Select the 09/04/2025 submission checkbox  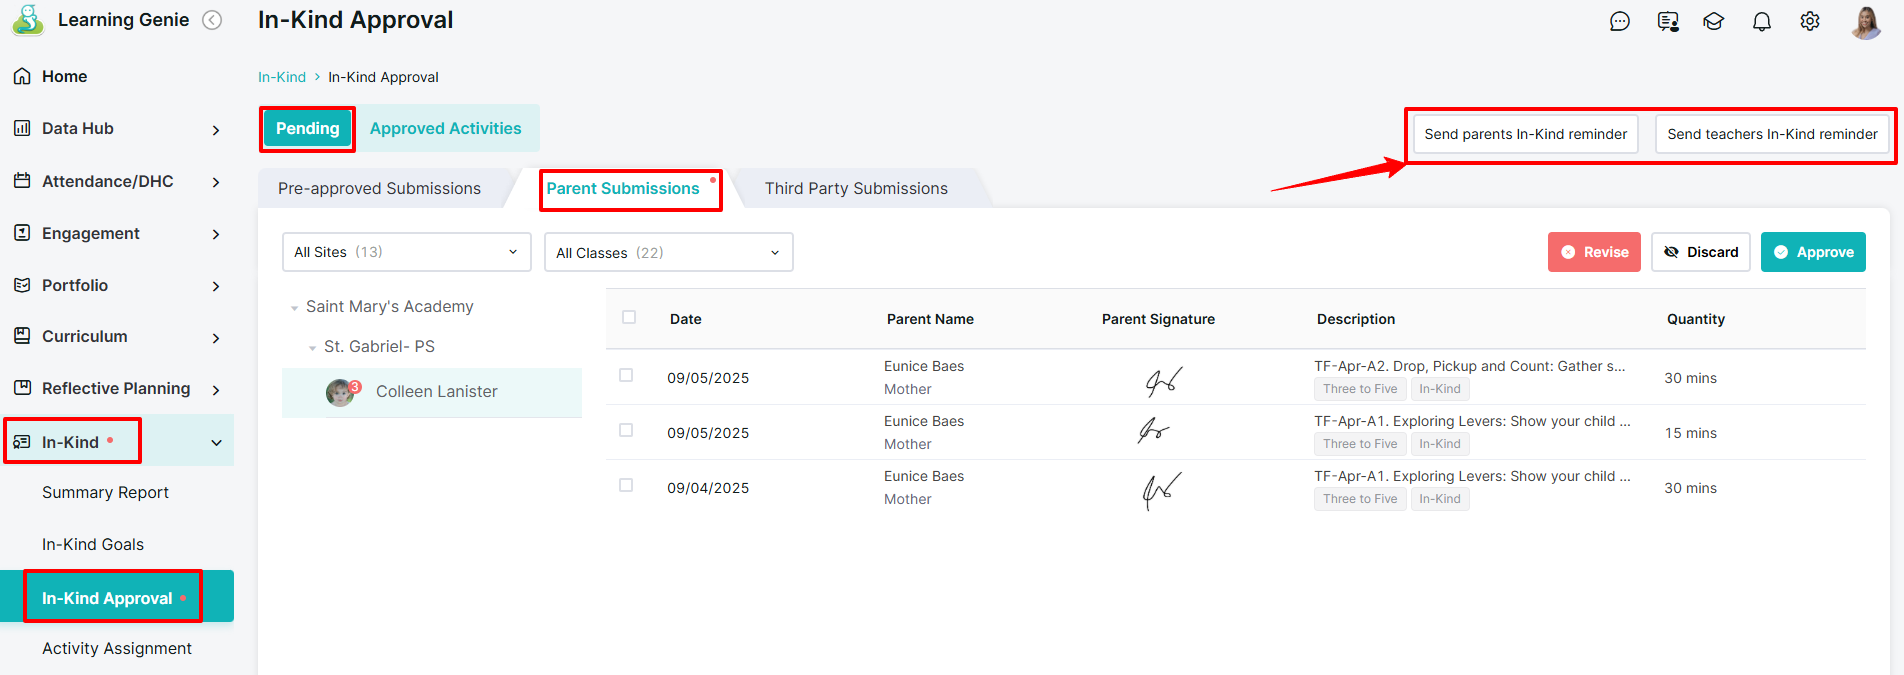pyautogui.click(x=626, y=485)
